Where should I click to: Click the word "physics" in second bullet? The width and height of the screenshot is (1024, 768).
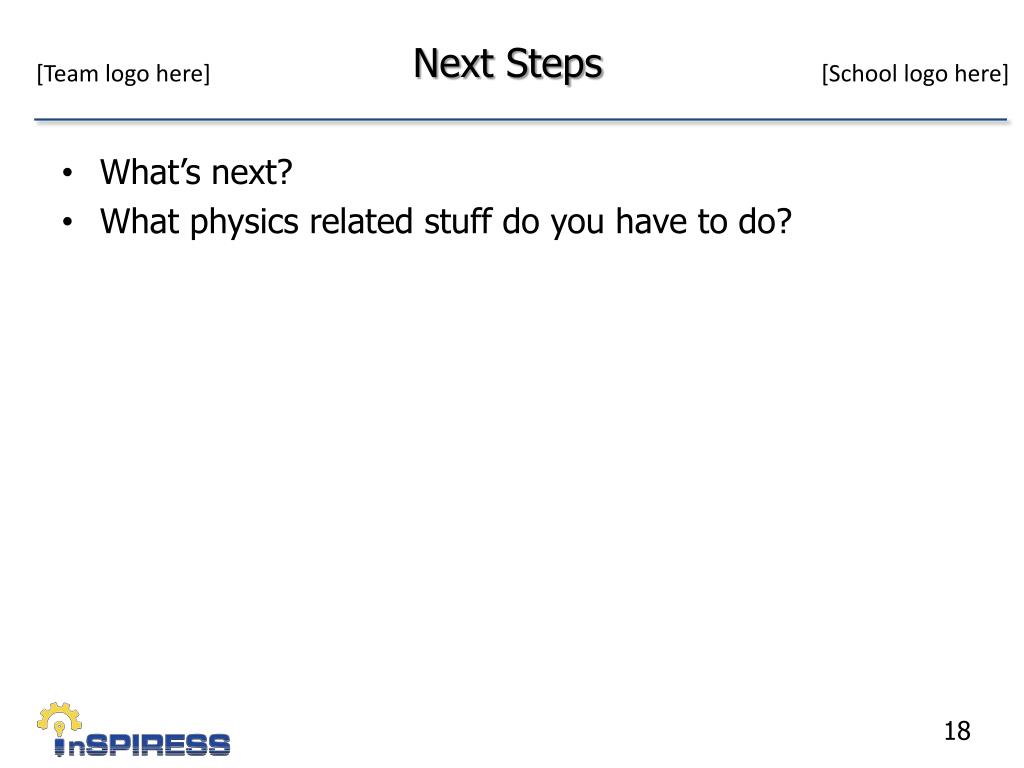click(x=244, y=223)
